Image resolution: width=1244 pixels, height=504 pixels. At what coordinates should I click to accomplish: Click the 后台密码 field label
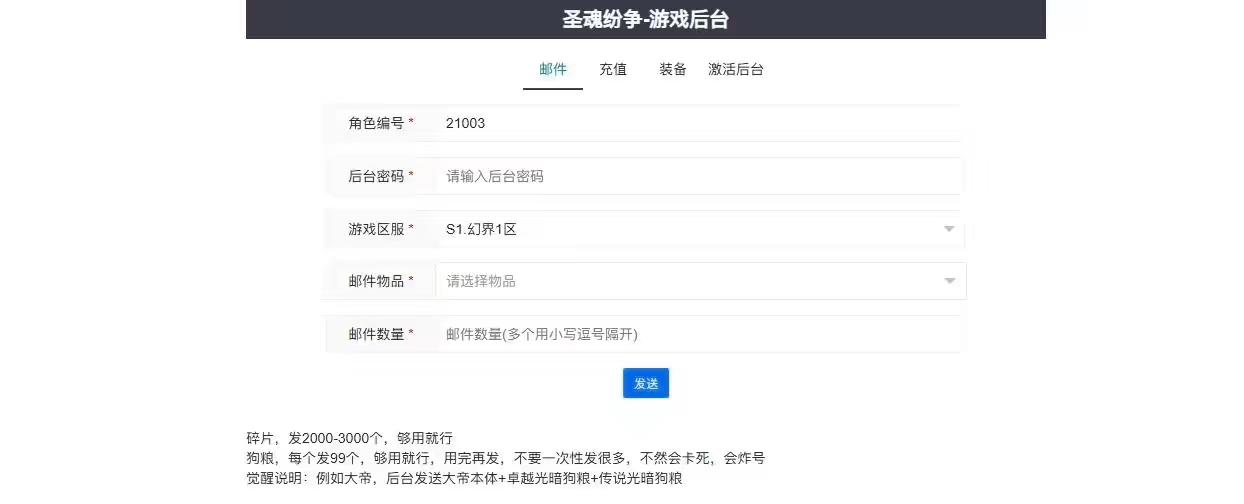point(376,176)
